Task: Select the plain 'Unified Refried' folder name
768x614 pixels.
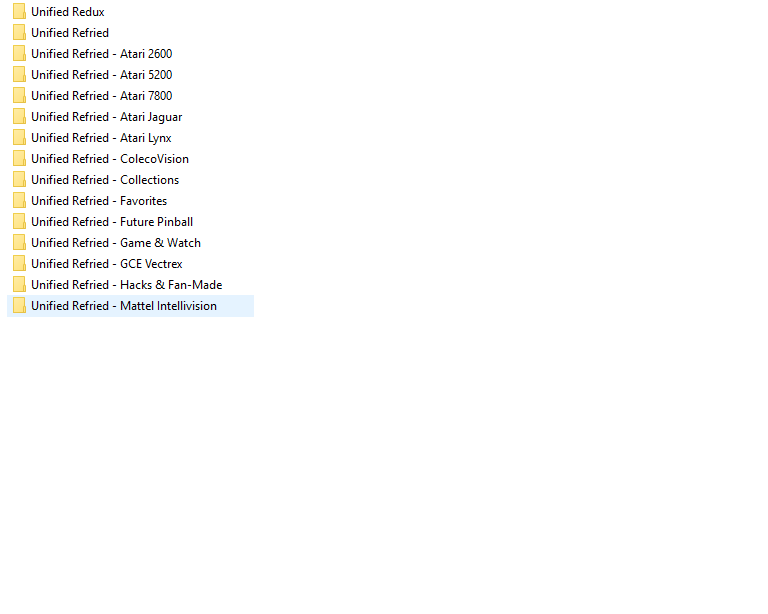Action: [x=70, y=33]
